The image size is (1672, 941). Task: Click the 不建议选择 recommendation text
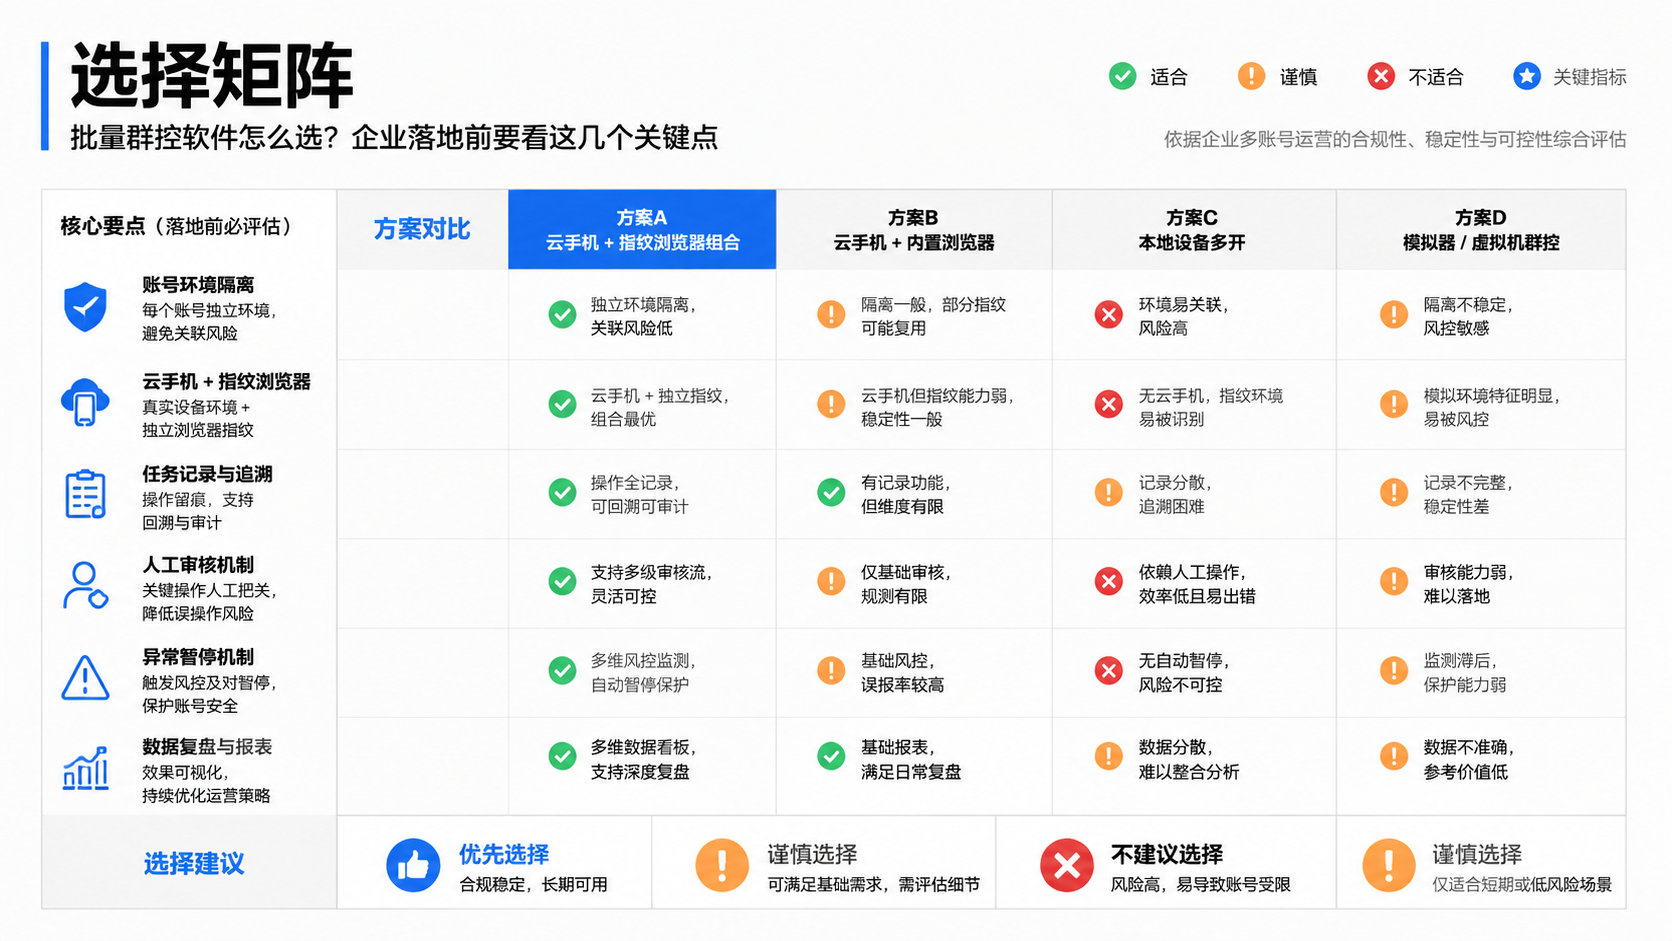(x=1167, y=854)
